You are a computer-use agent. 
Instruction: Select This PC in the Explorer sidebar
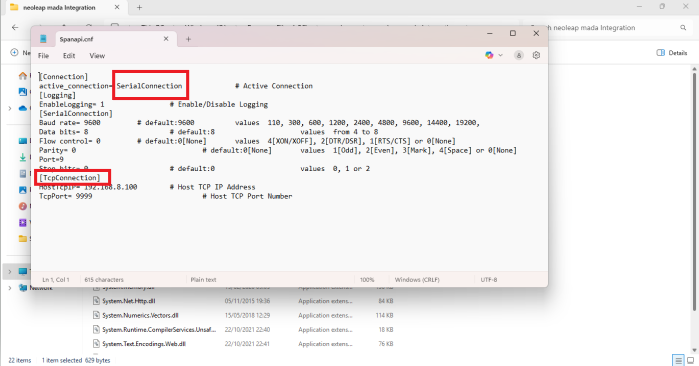tap(23, 271)
